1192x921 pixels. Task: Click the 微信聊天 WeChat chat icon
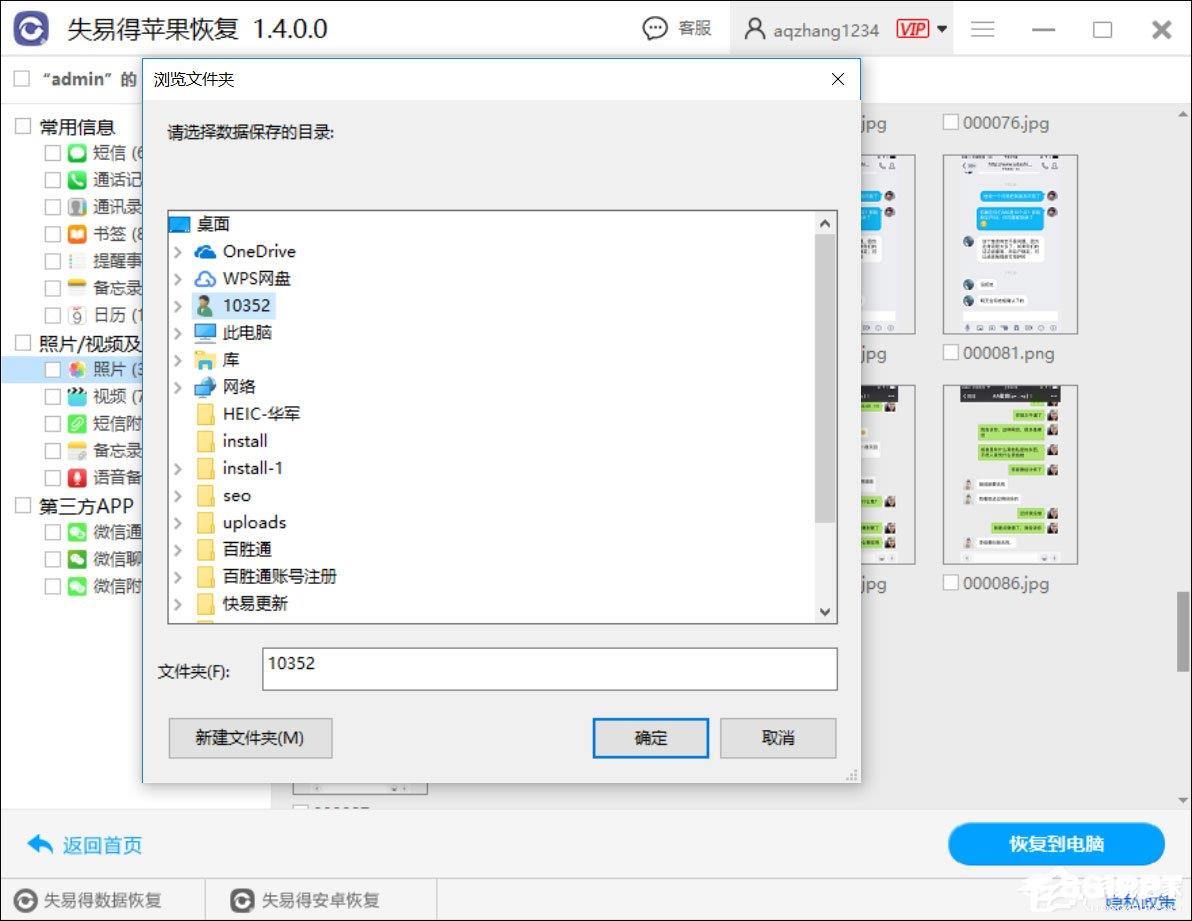pos(77,559)
